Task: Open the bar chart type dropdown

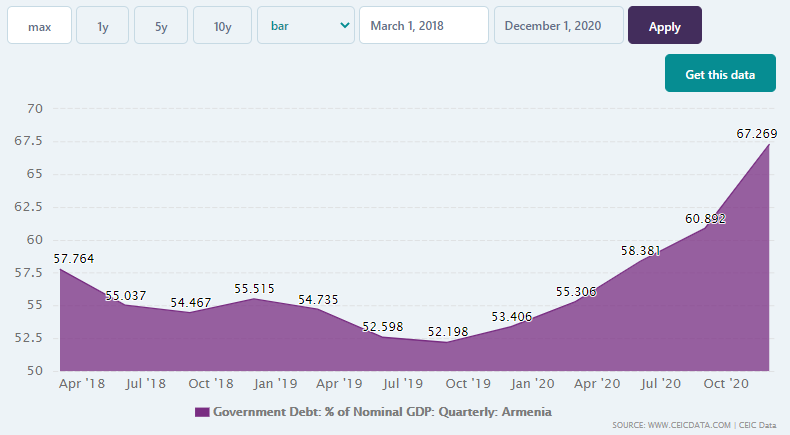Action: (306, 25)
